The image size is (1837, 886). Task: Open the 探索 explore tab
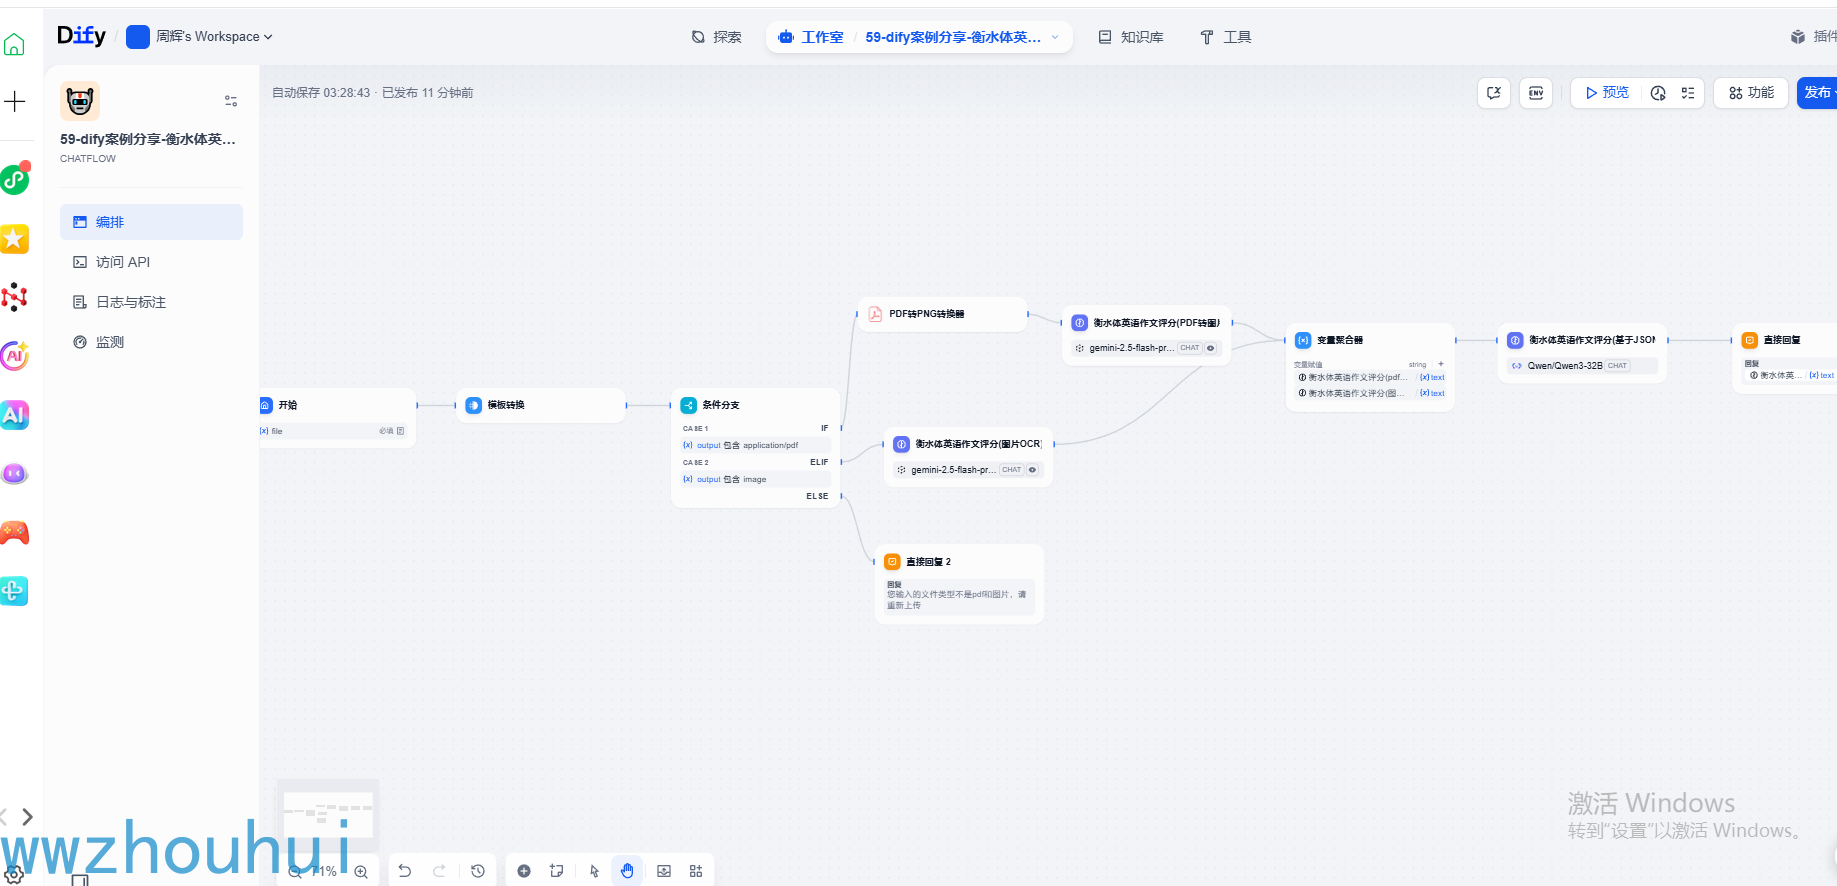tap(717, 37)
